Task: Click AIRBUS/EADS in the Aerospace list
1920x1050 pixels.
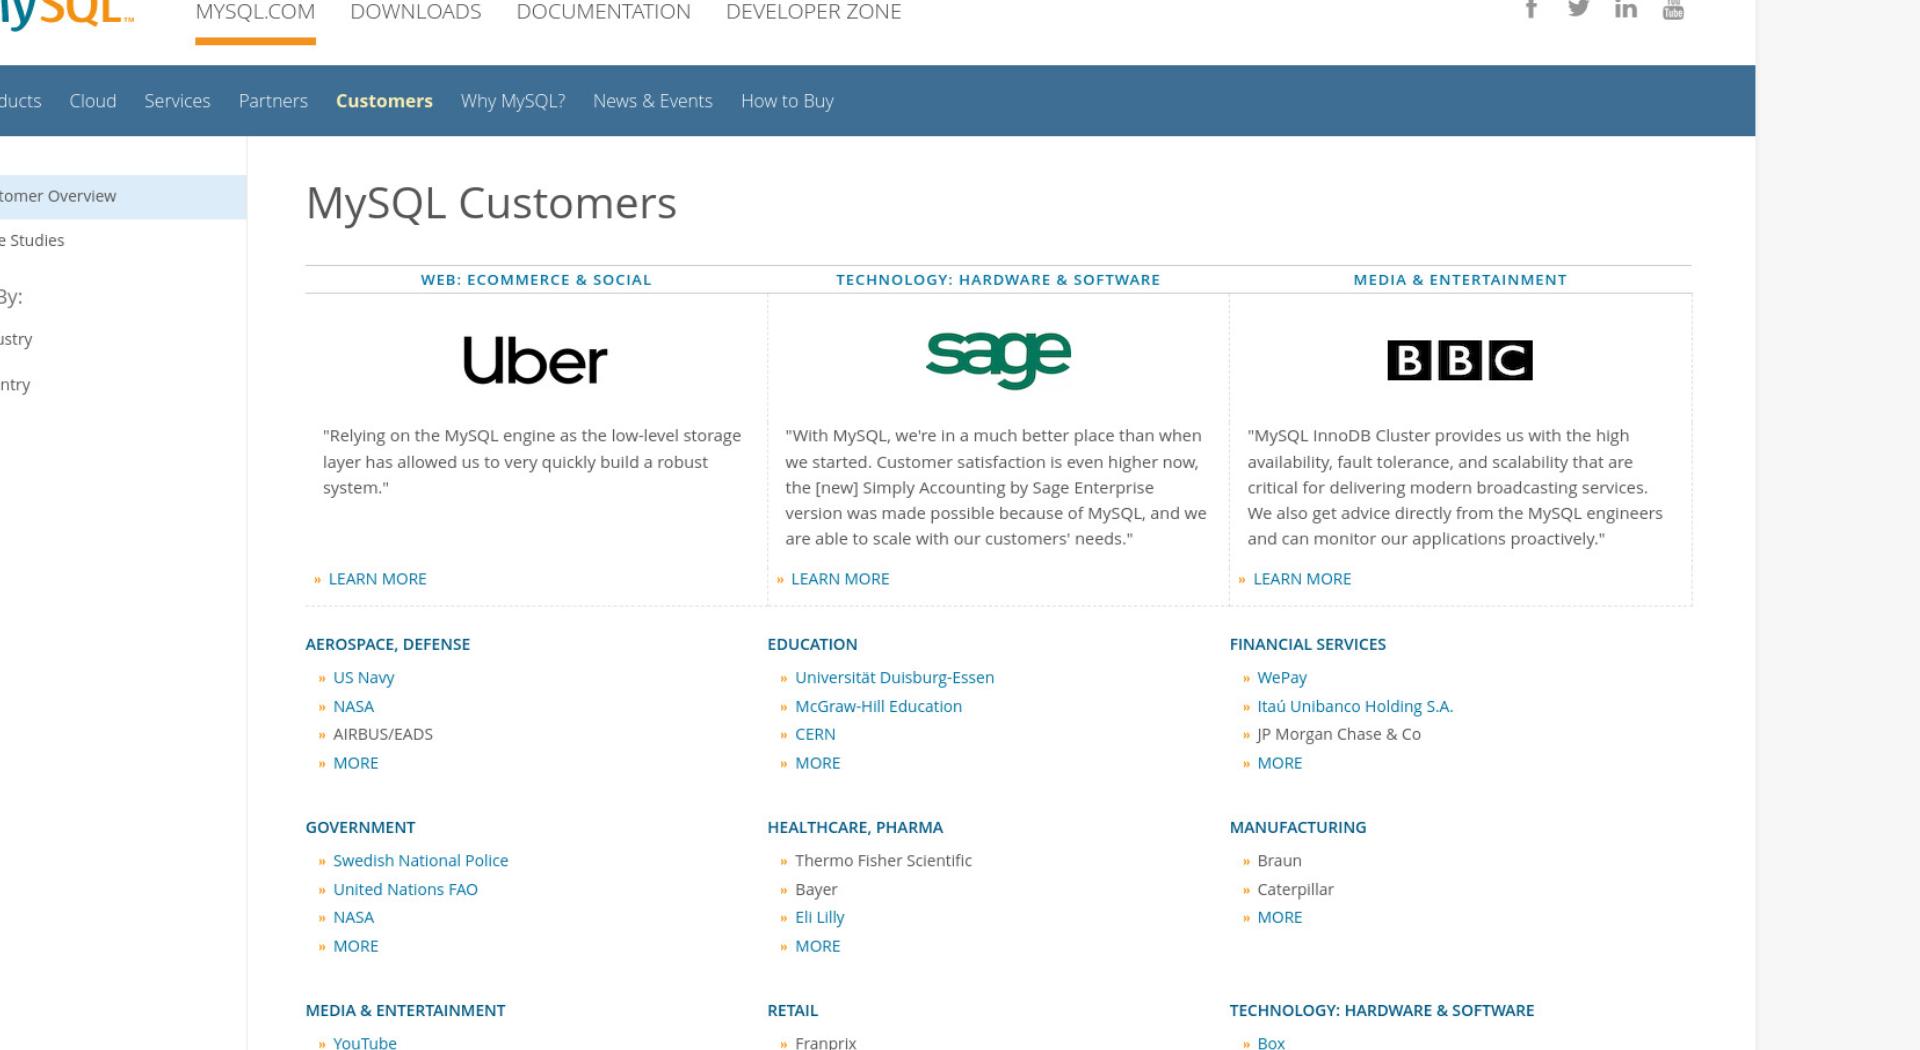Action: coord(383,735)
